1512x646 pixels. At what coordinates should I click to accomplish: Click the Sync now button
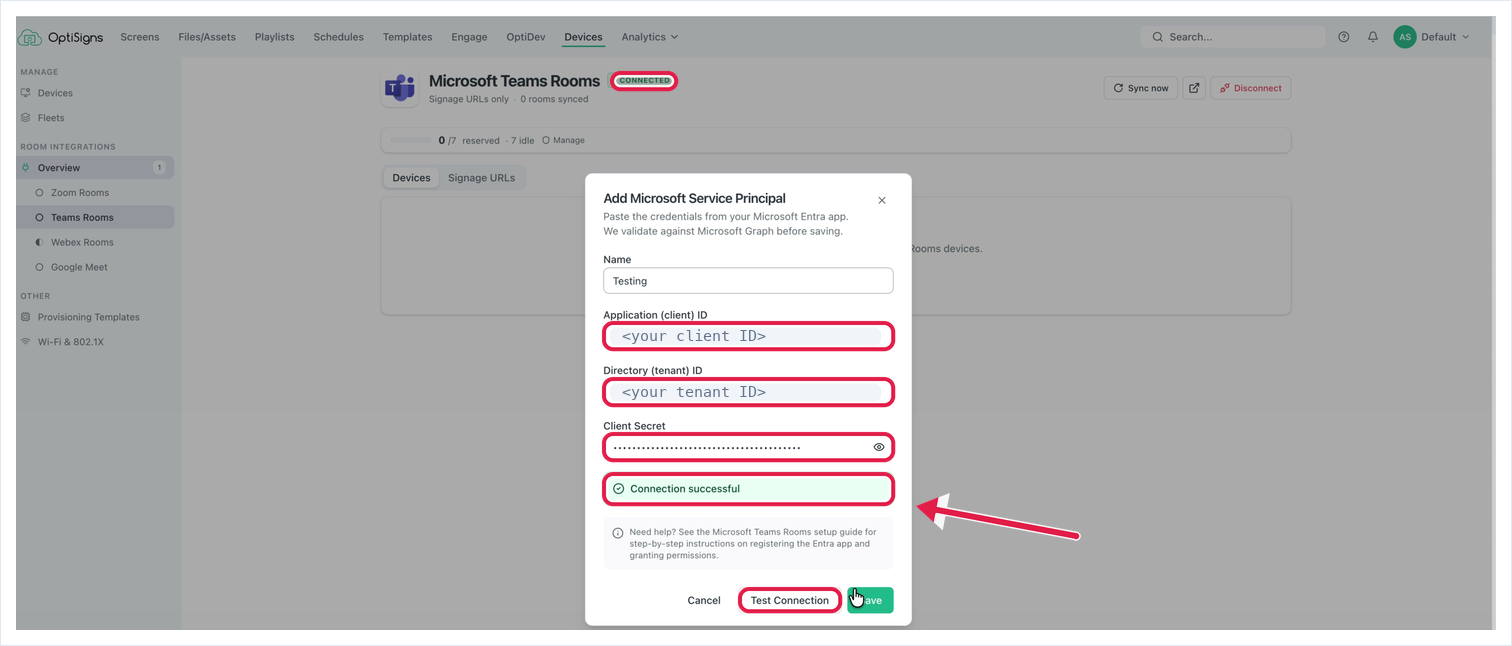pyautogui.click(x=1141, y=88)
